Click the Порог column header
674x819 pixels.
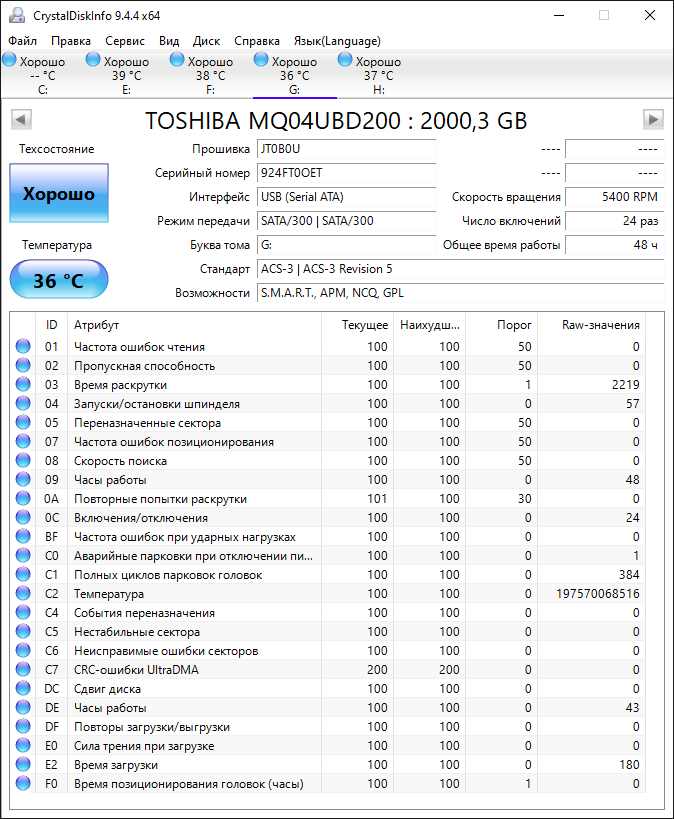(502, 325)
